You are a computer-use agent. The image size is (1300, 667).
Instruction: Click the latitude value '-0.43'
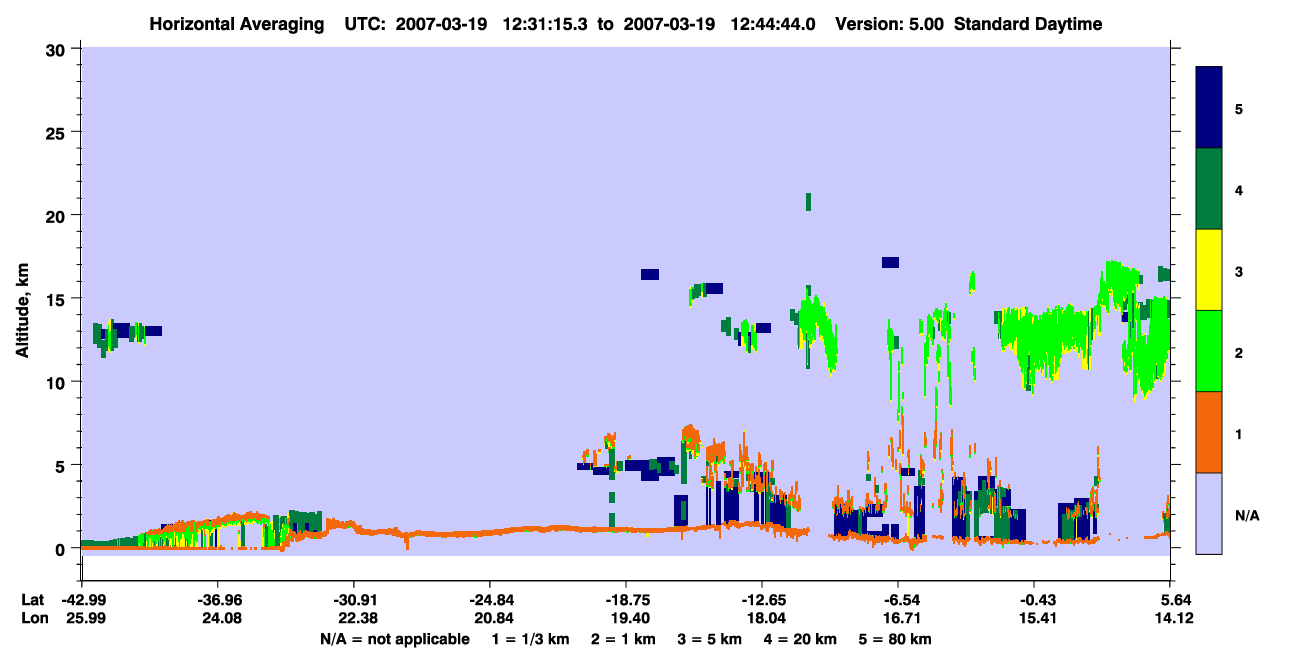[x=1035, y=599]
